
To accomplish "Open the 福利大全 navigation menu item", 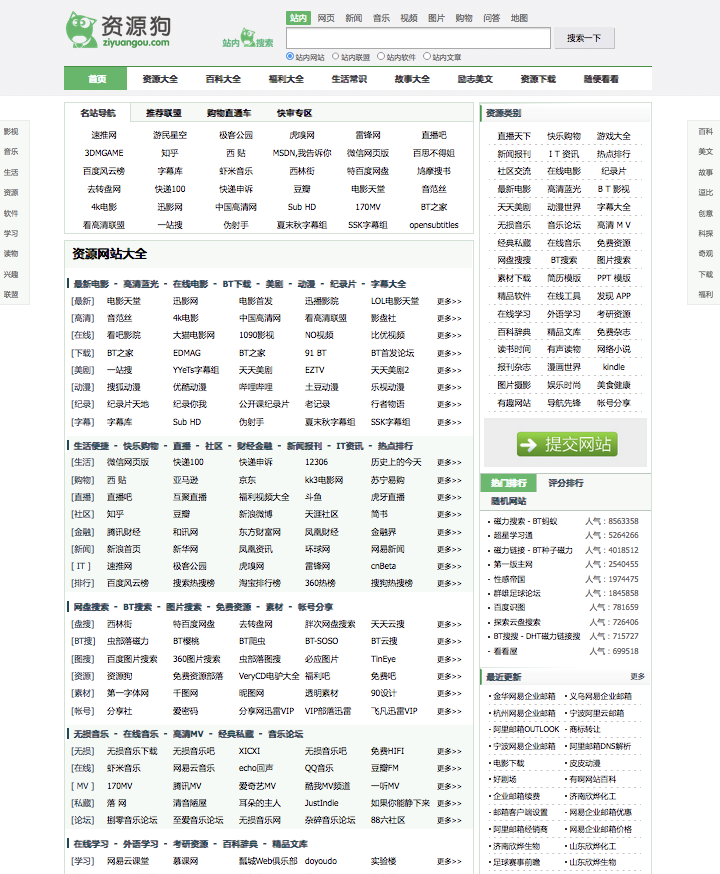I will tap(286, 79).
